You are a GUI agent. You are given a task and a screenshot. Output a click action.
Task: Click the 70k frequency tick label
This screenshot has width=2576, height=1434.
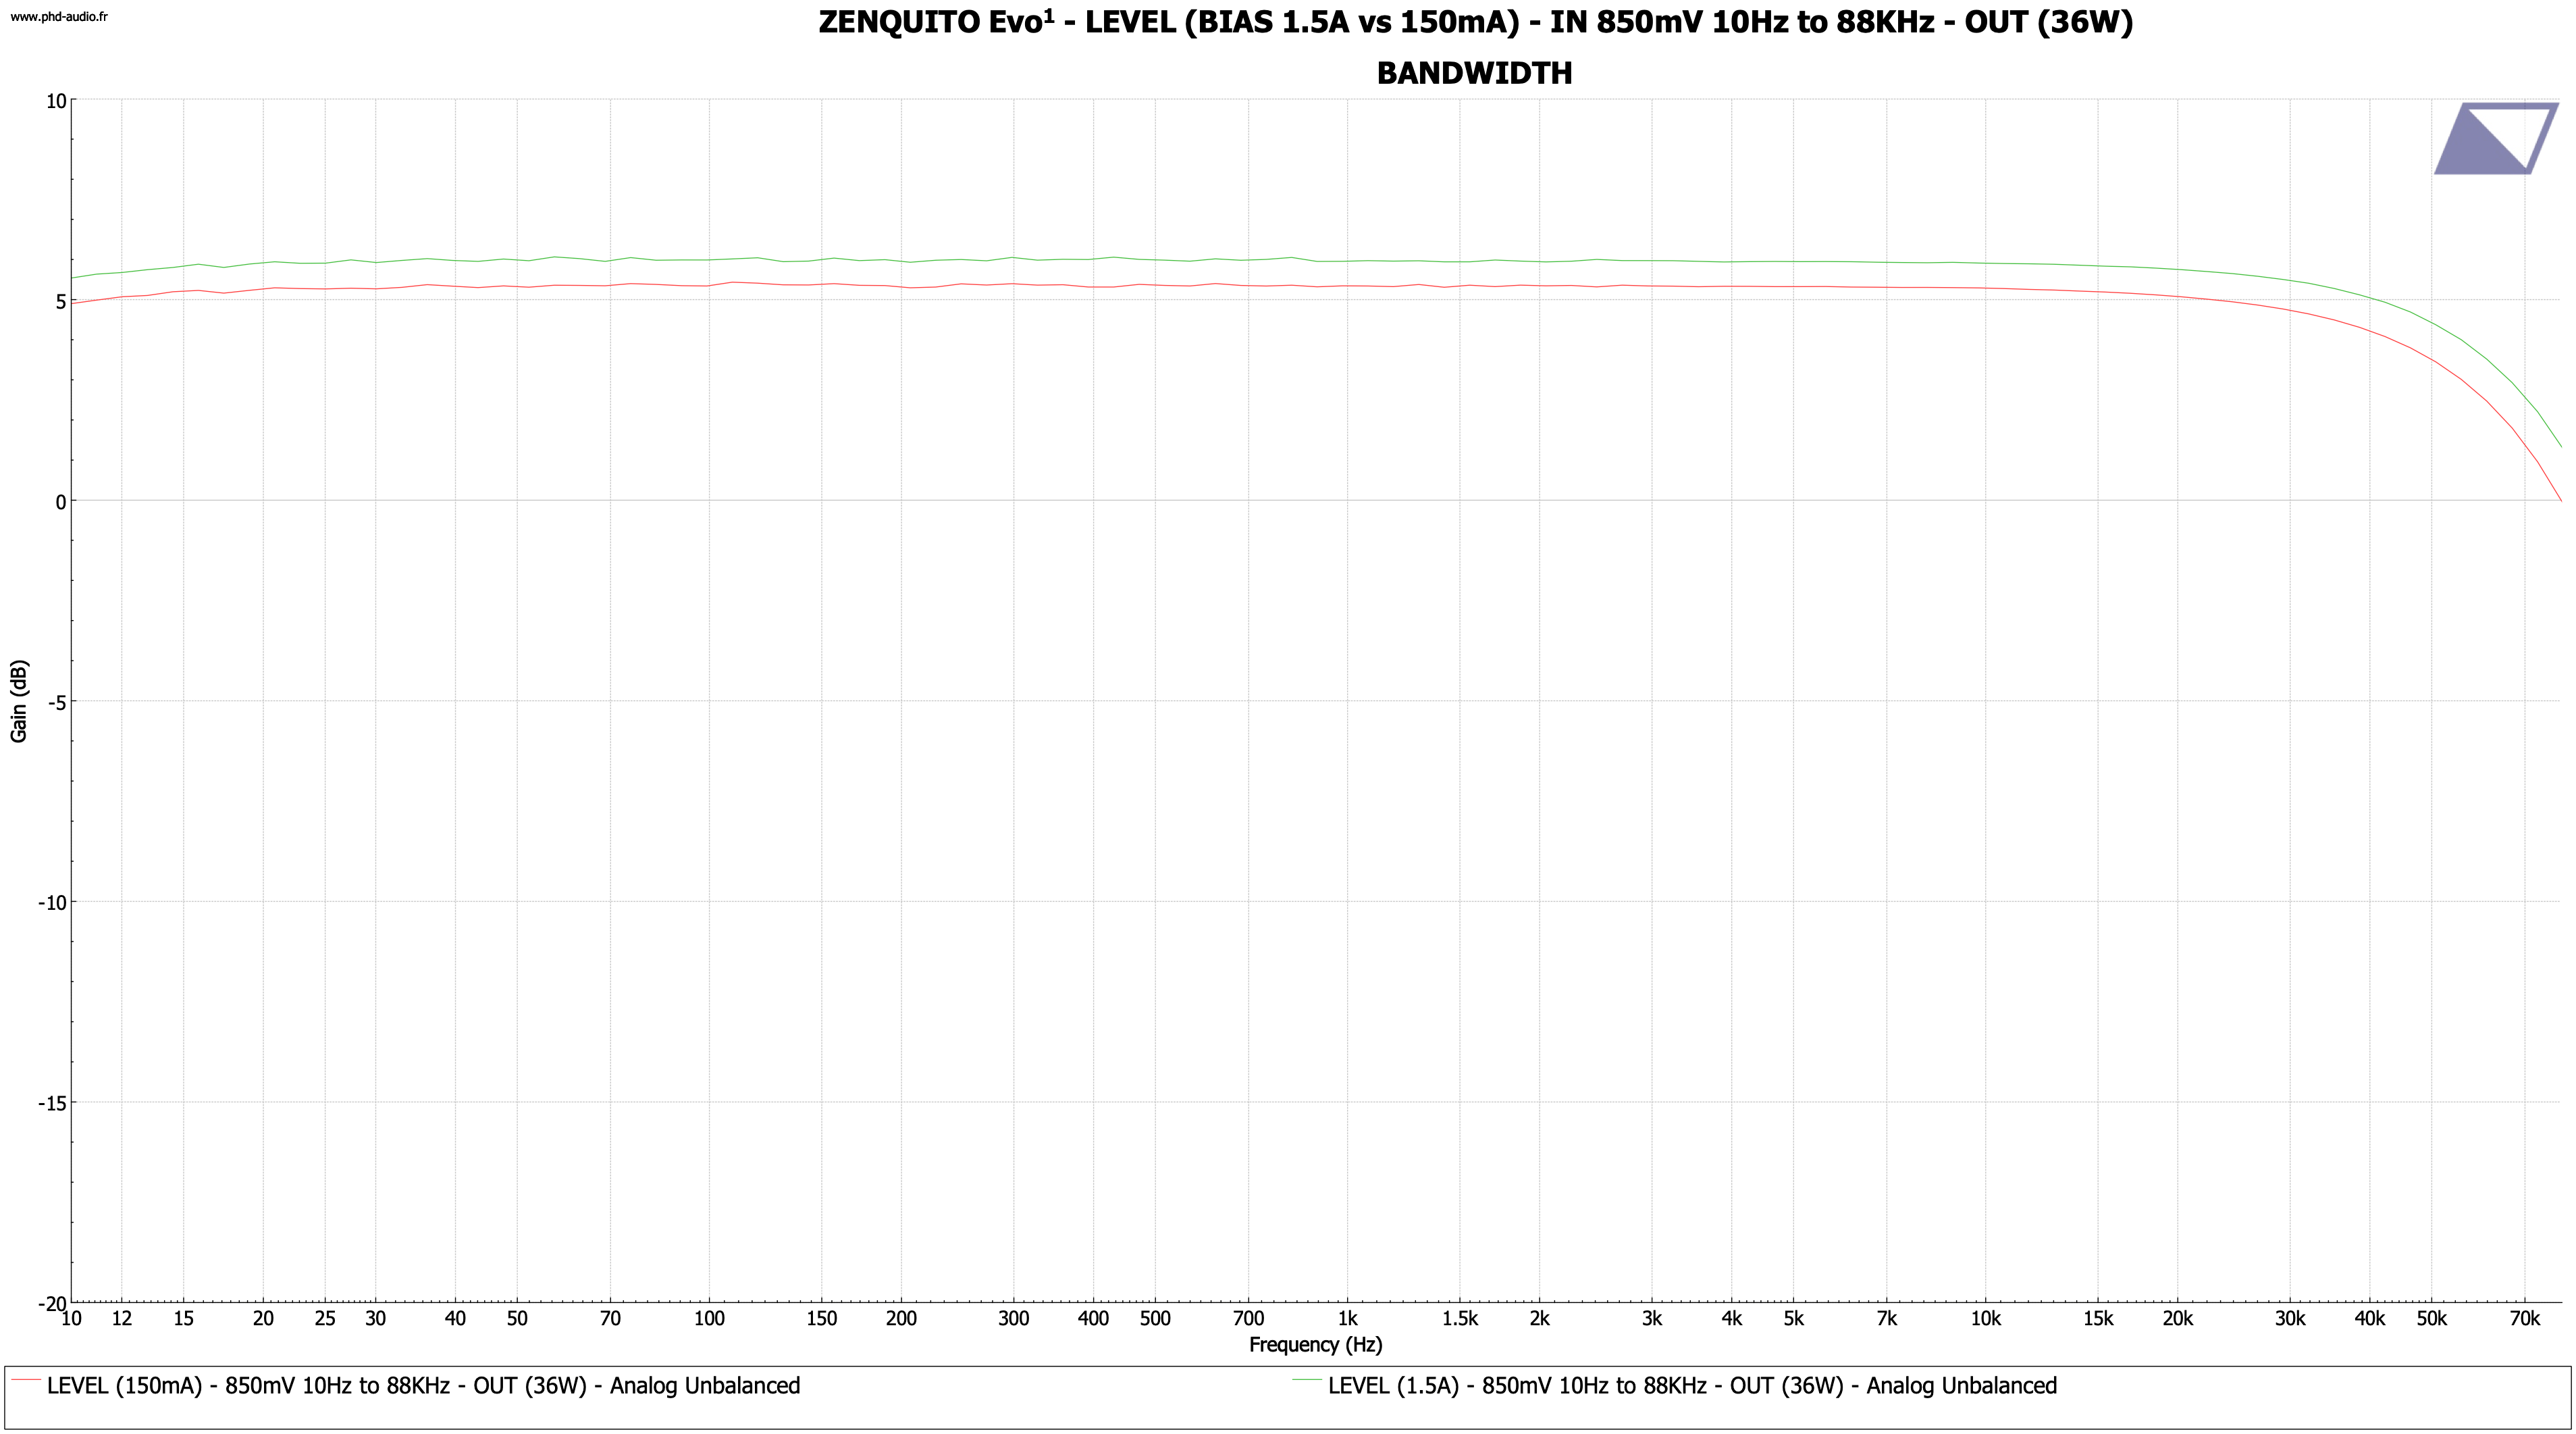(x=2524, y=1319)
